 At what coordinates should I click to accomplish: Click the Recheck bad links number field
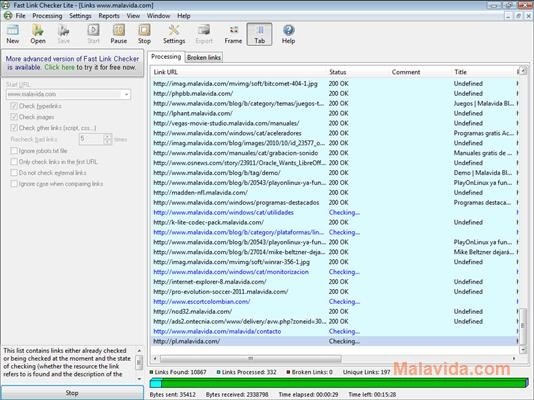[x=91, y=139]
